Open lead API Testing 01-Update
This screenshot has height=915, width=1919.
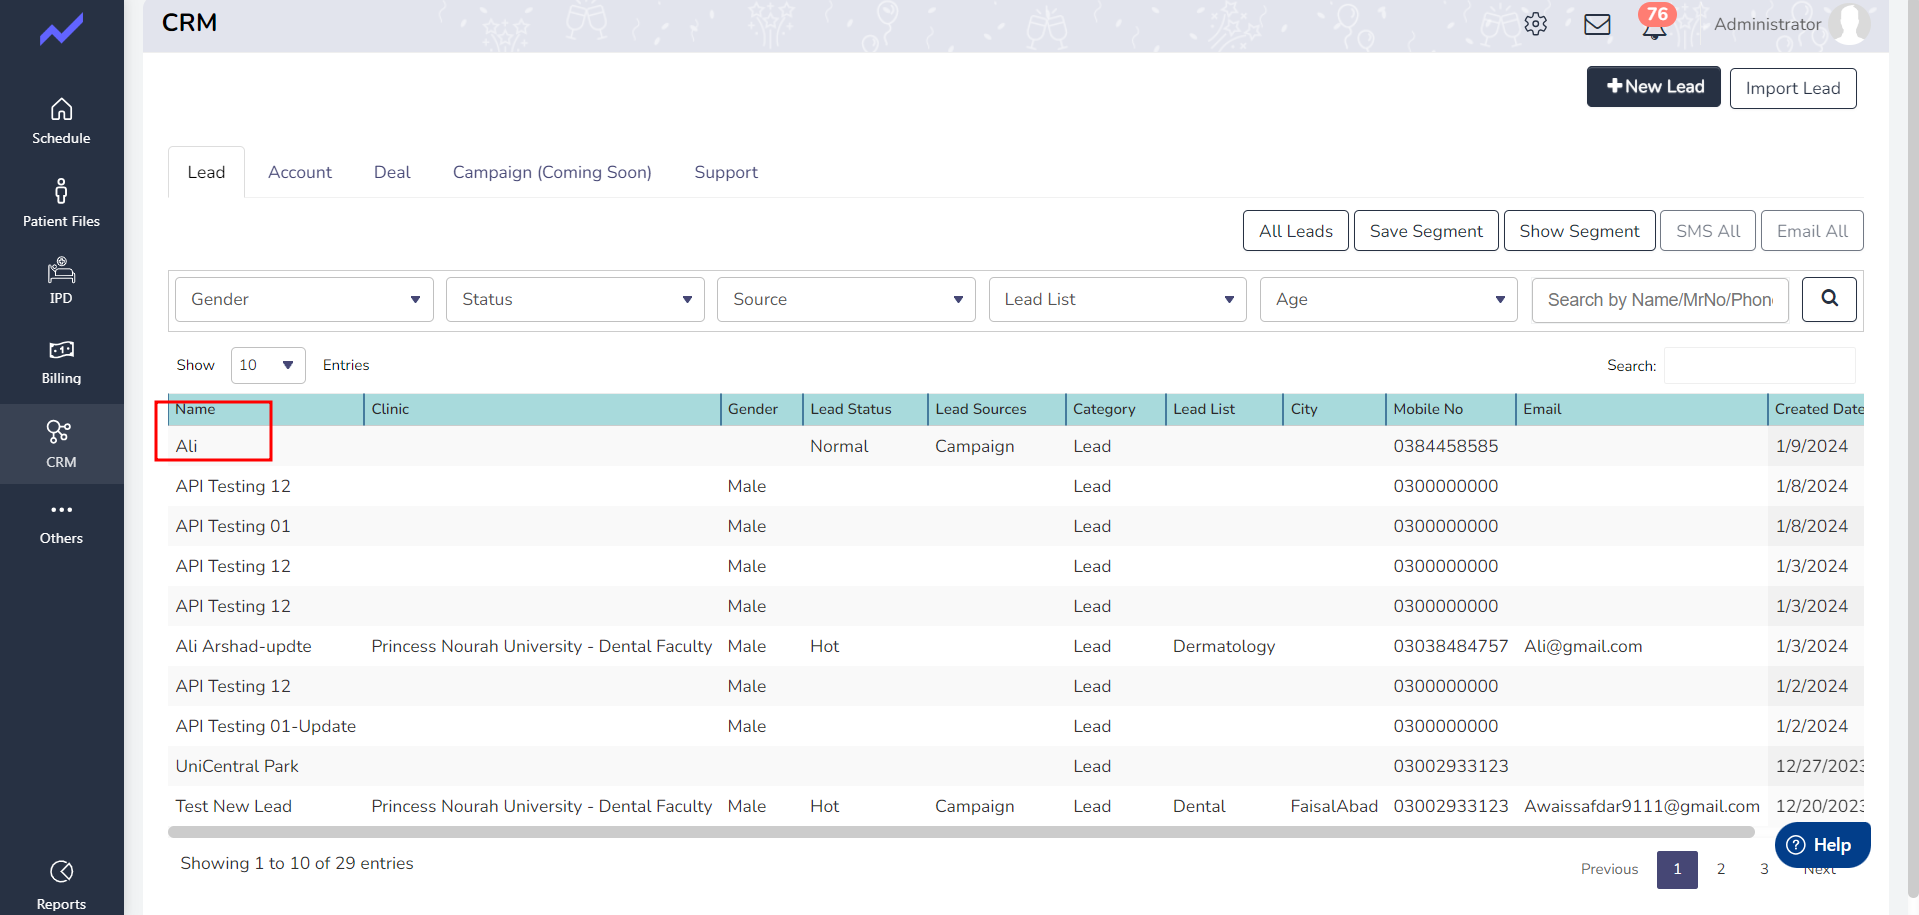pos(265,726)
